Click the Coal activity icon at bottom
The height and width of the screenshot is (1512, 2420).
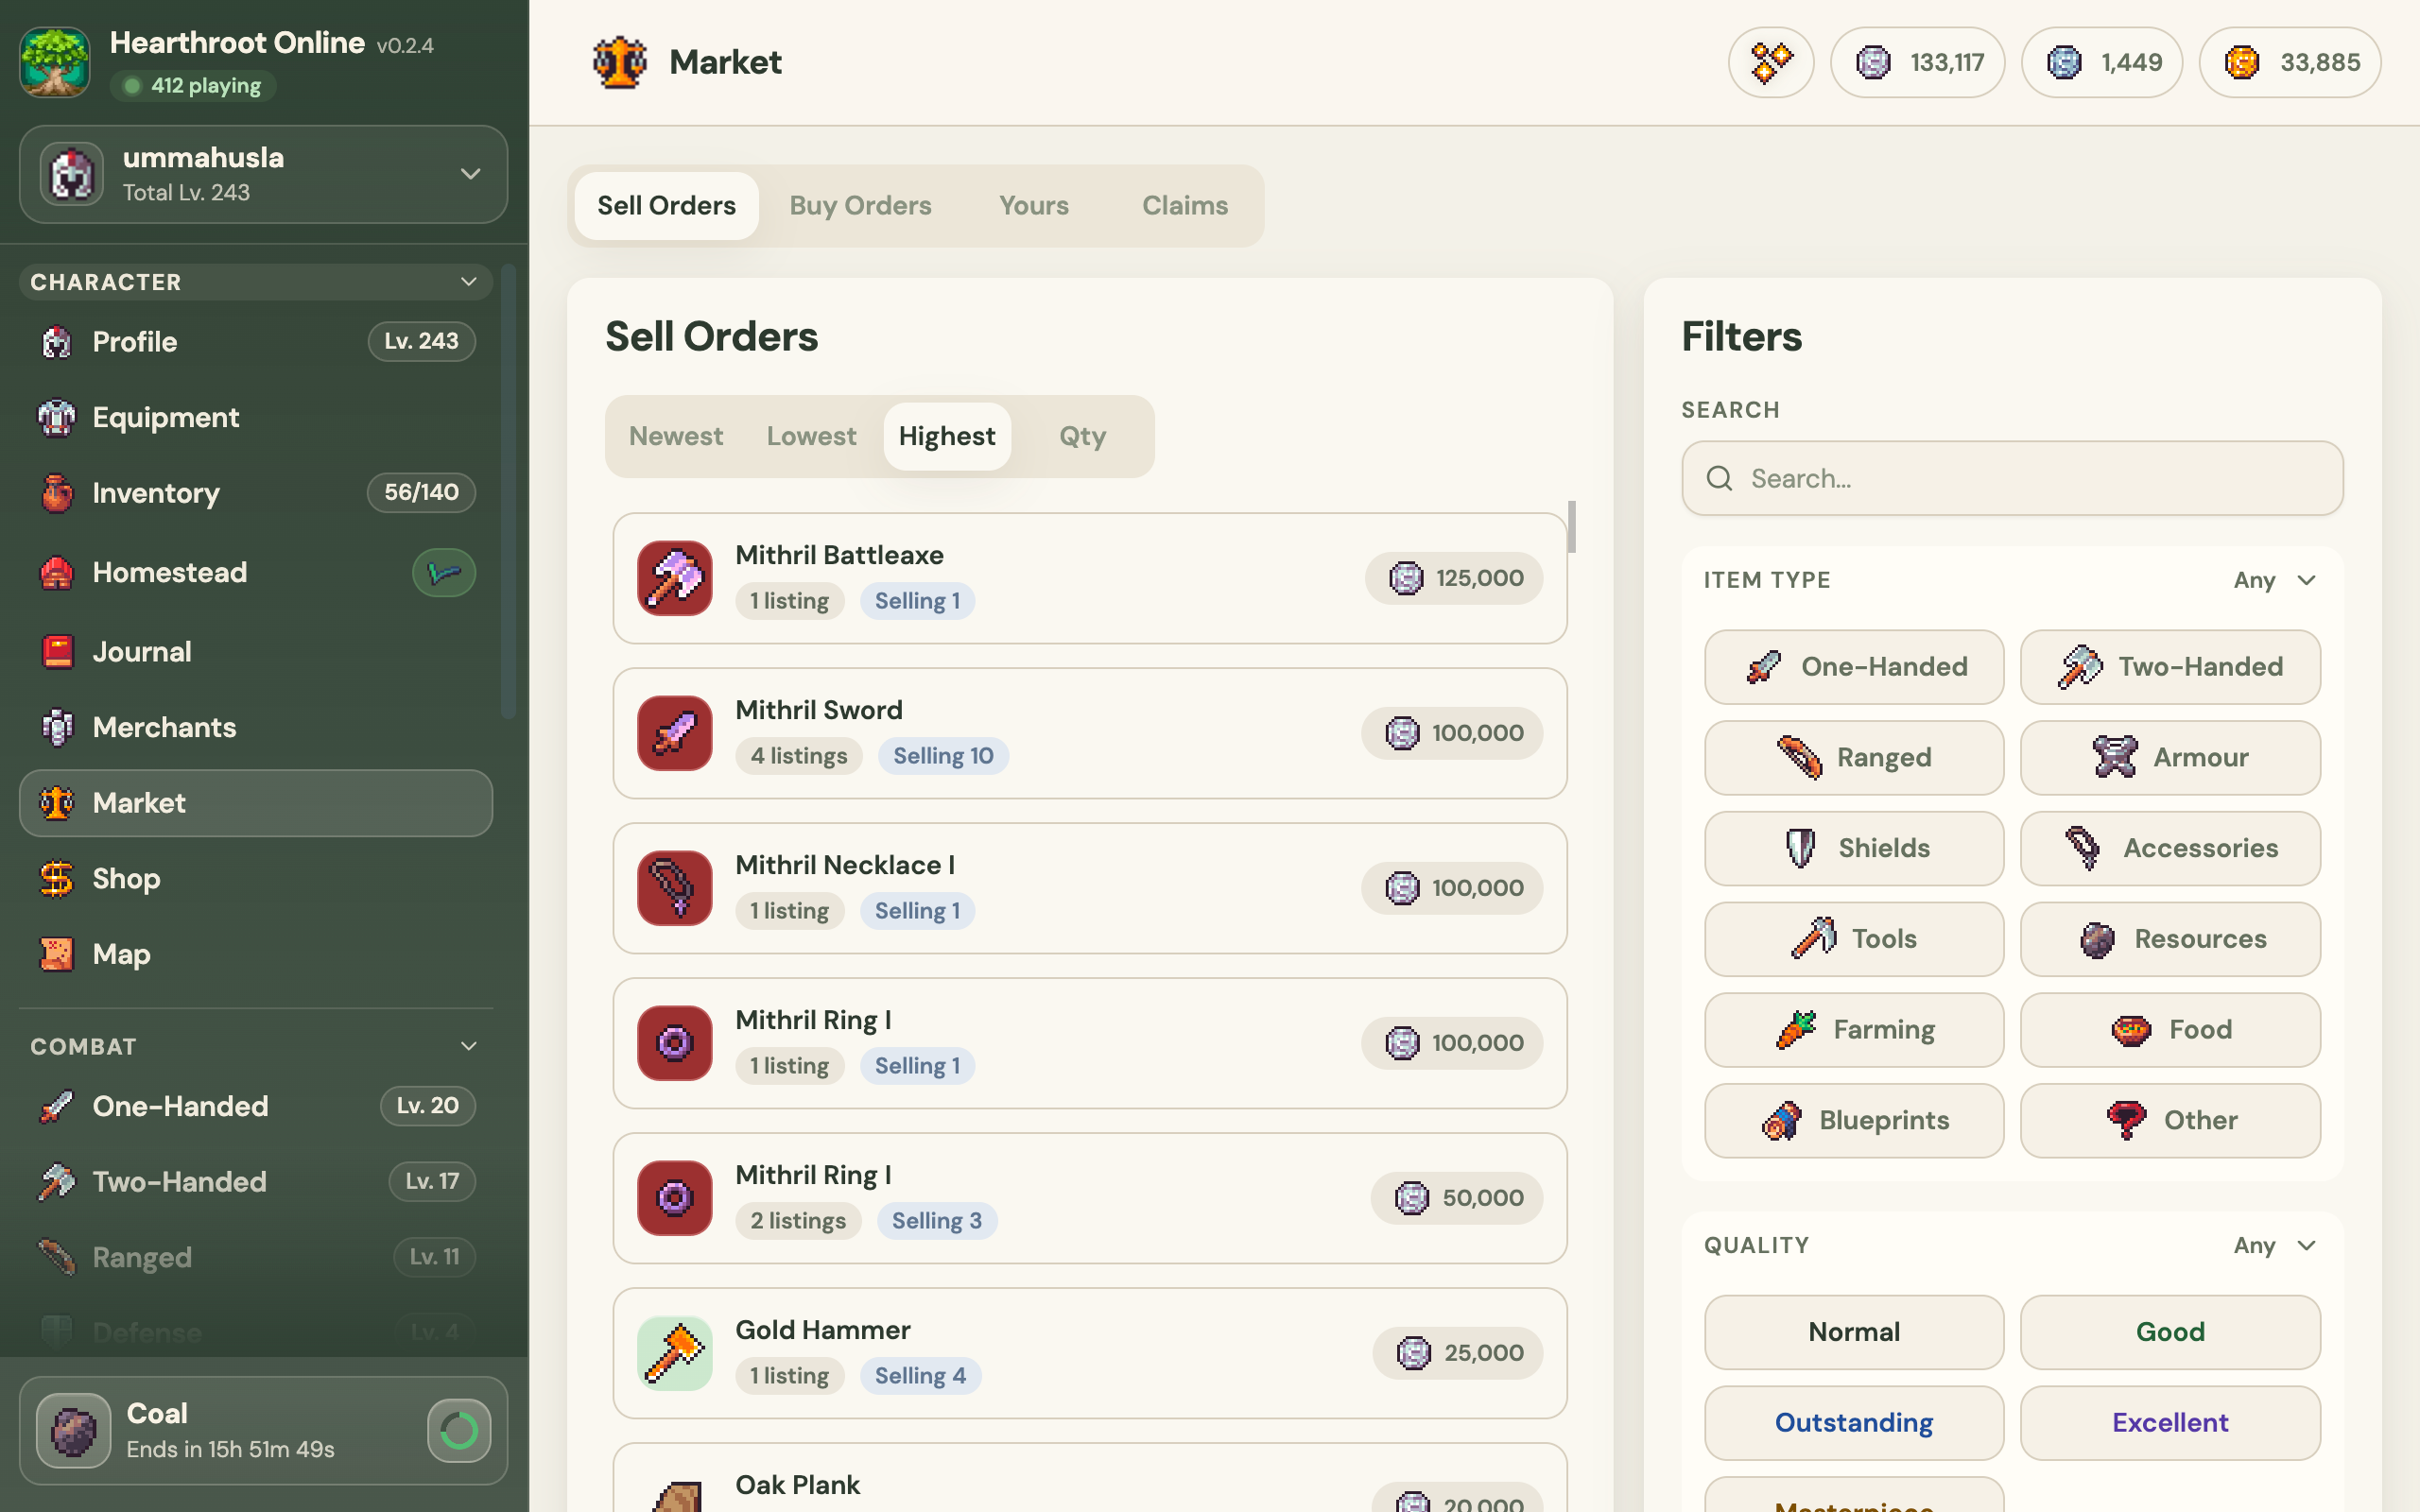(x=73, y=1430)
